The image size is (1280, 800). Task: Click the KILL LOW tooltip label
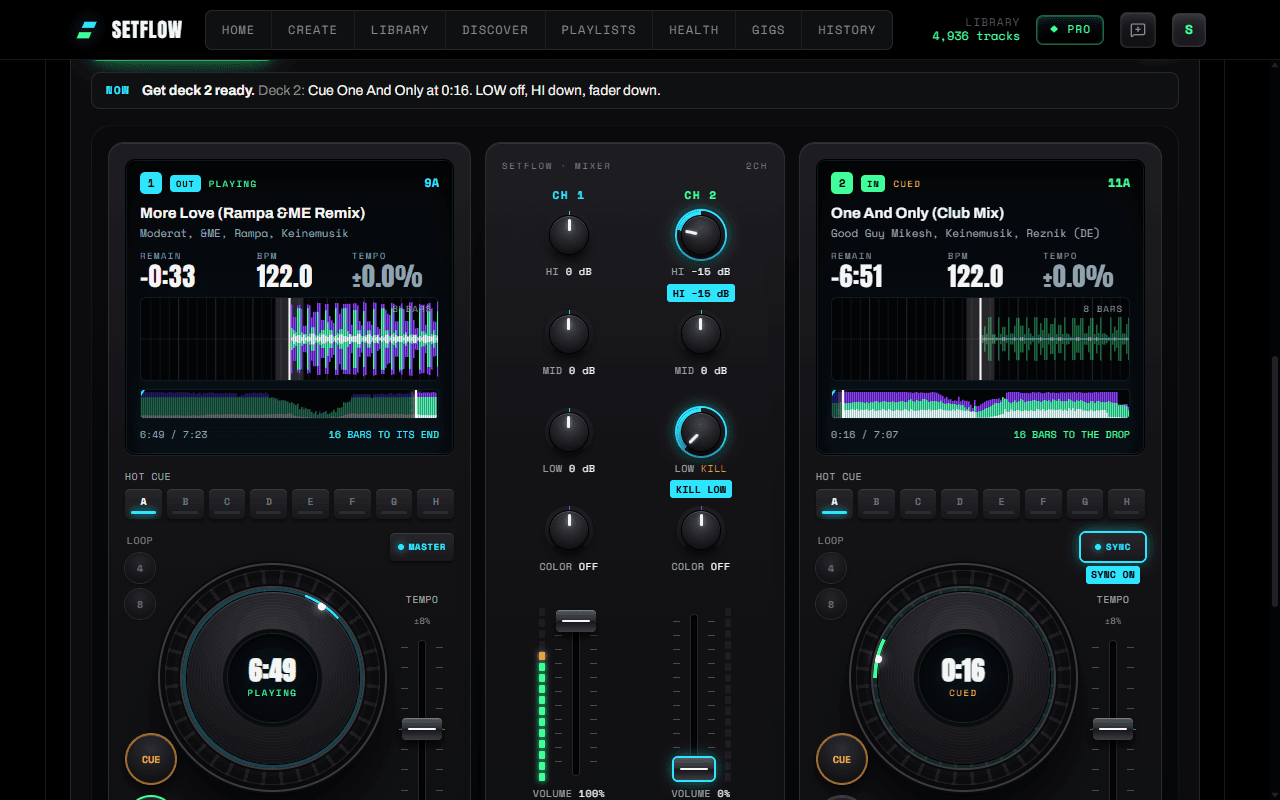coord(701,489)
